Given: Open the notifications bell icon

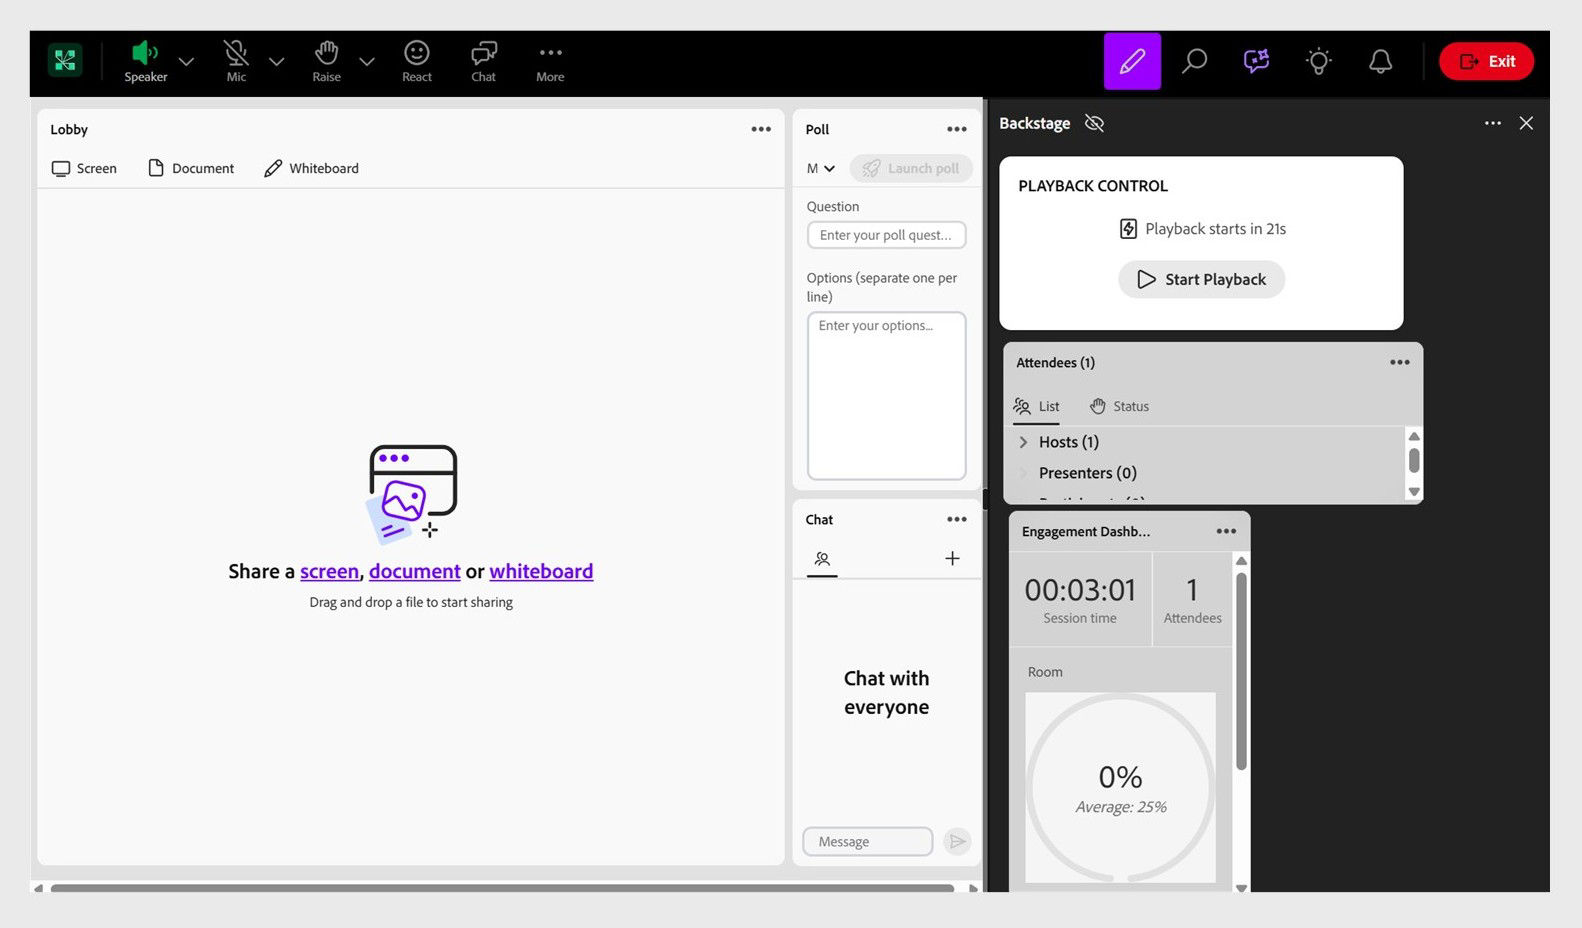Looking at the screenshot, I should pyautogui.click(x=1380, y=61).
